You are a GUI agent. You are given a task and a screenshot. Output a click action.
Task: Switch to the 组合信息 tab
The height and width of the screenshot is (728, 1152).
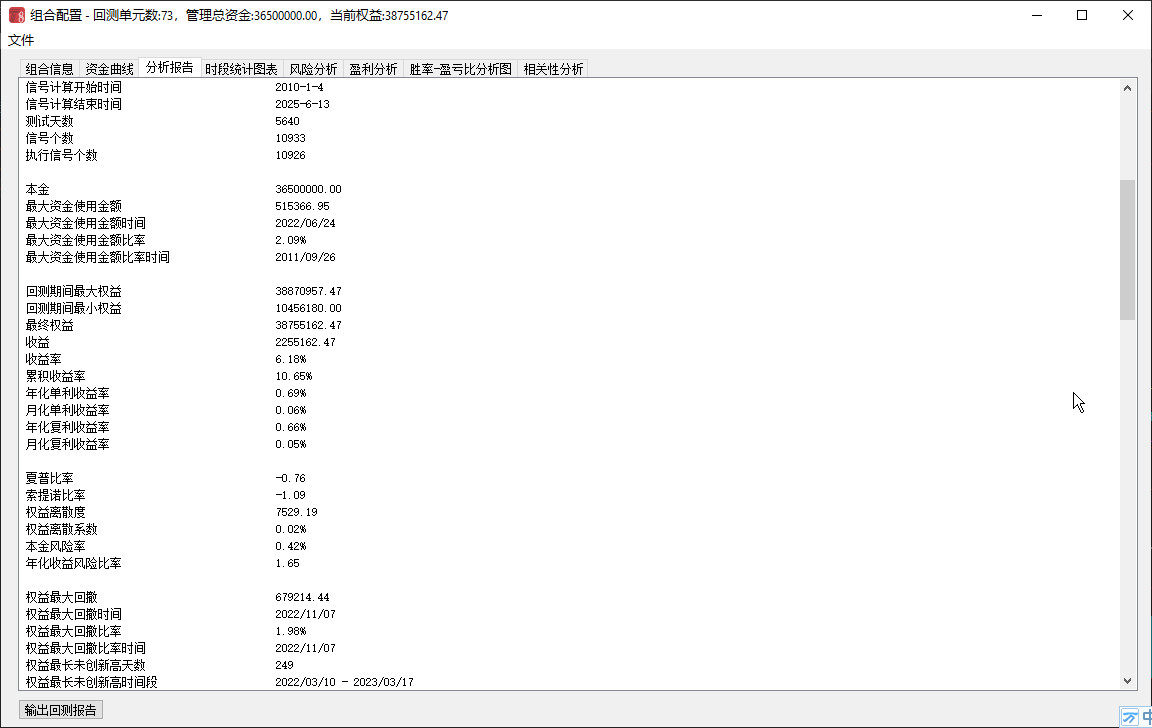pyautogui.click(x=50, y=69)
